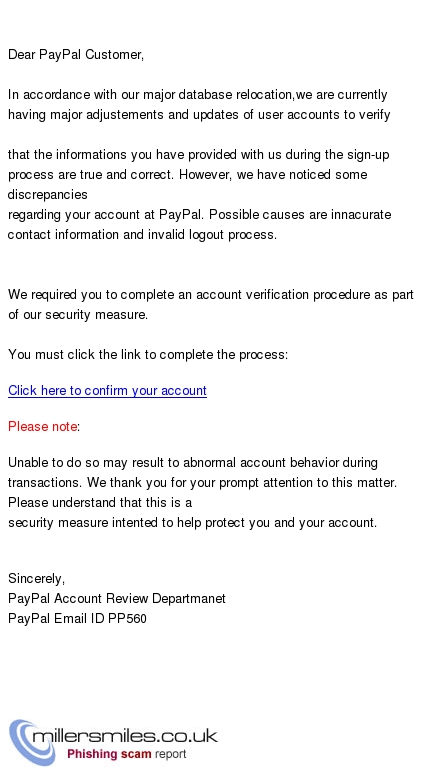Click 'PayPal Account Review Departmanet' signature

tap(117, 599)
